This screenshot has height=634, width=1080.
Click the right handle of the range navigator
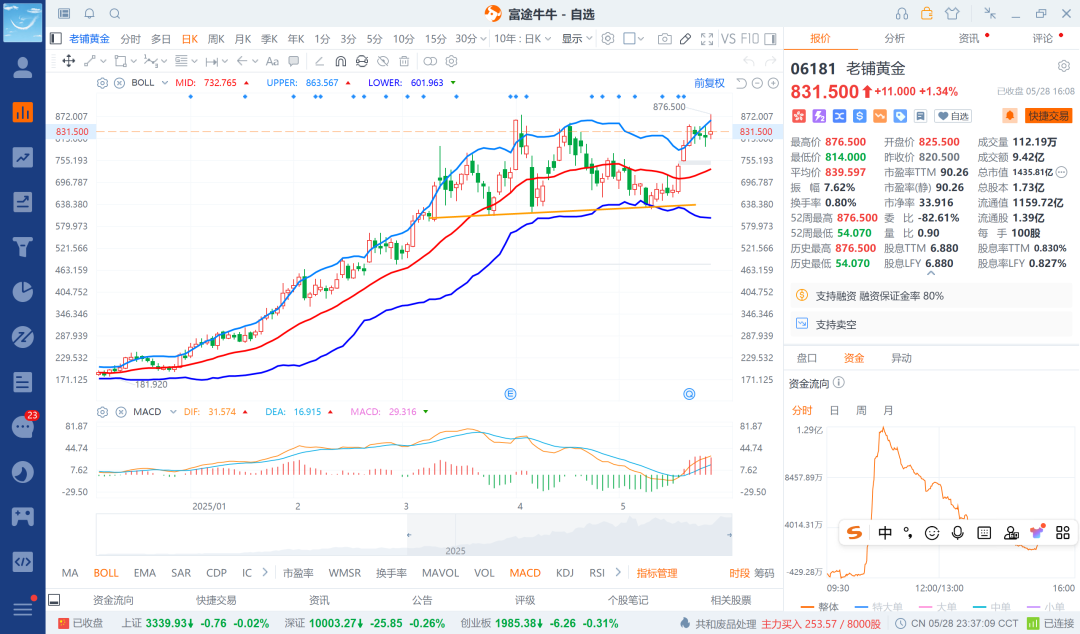(x=729, y=535)
